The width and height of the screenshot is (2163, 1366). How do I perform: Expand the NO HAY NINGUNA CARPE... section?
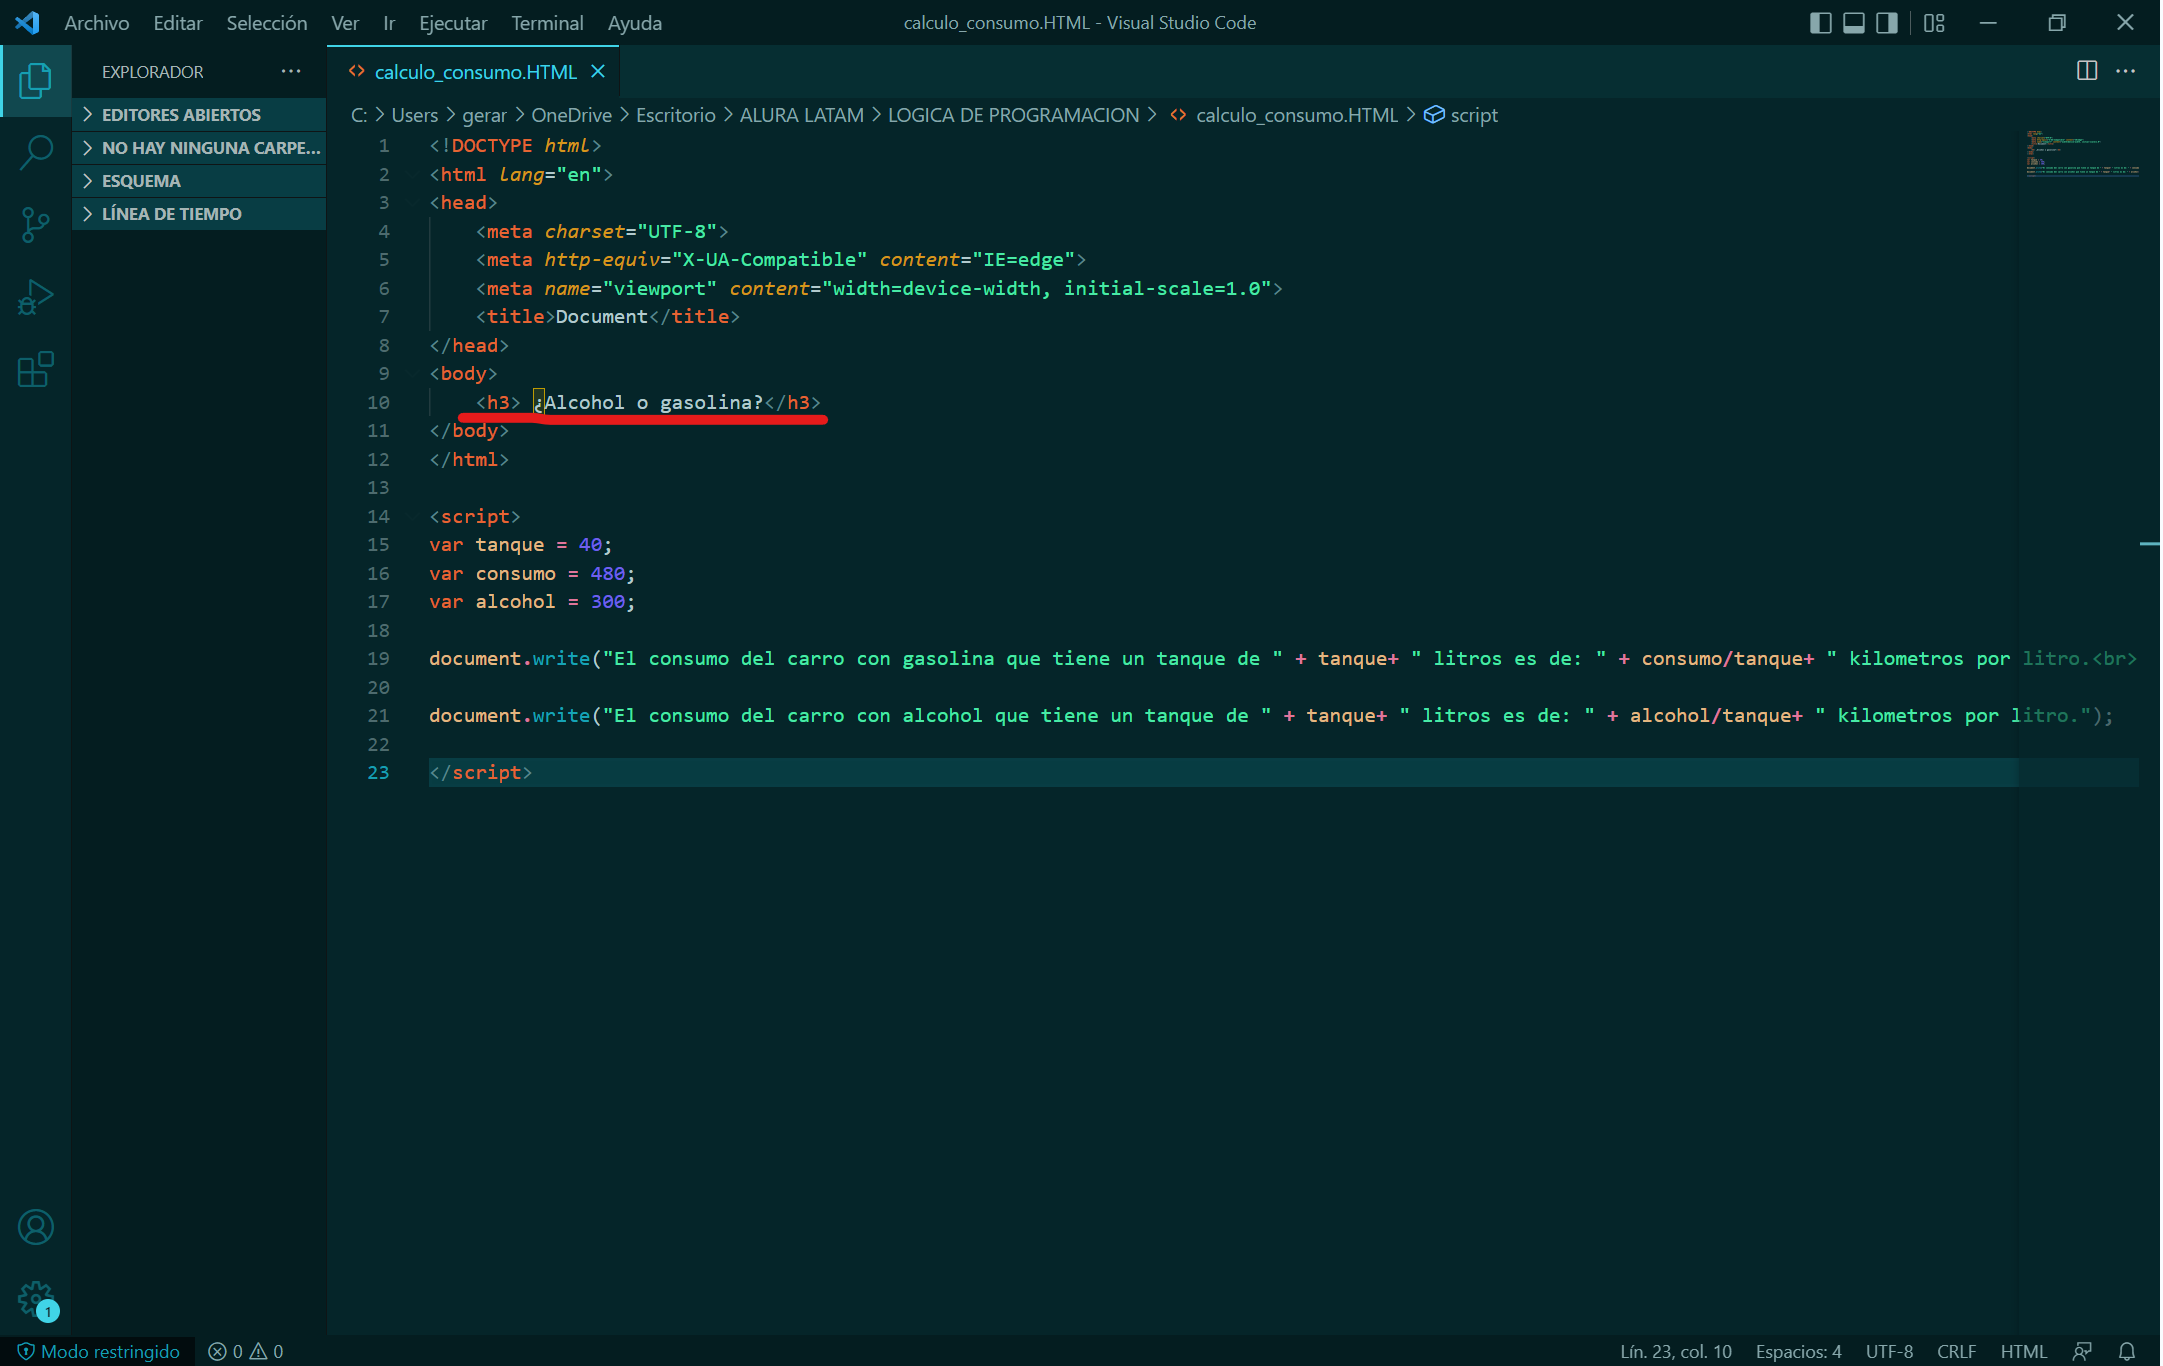(x=199, y=148)
